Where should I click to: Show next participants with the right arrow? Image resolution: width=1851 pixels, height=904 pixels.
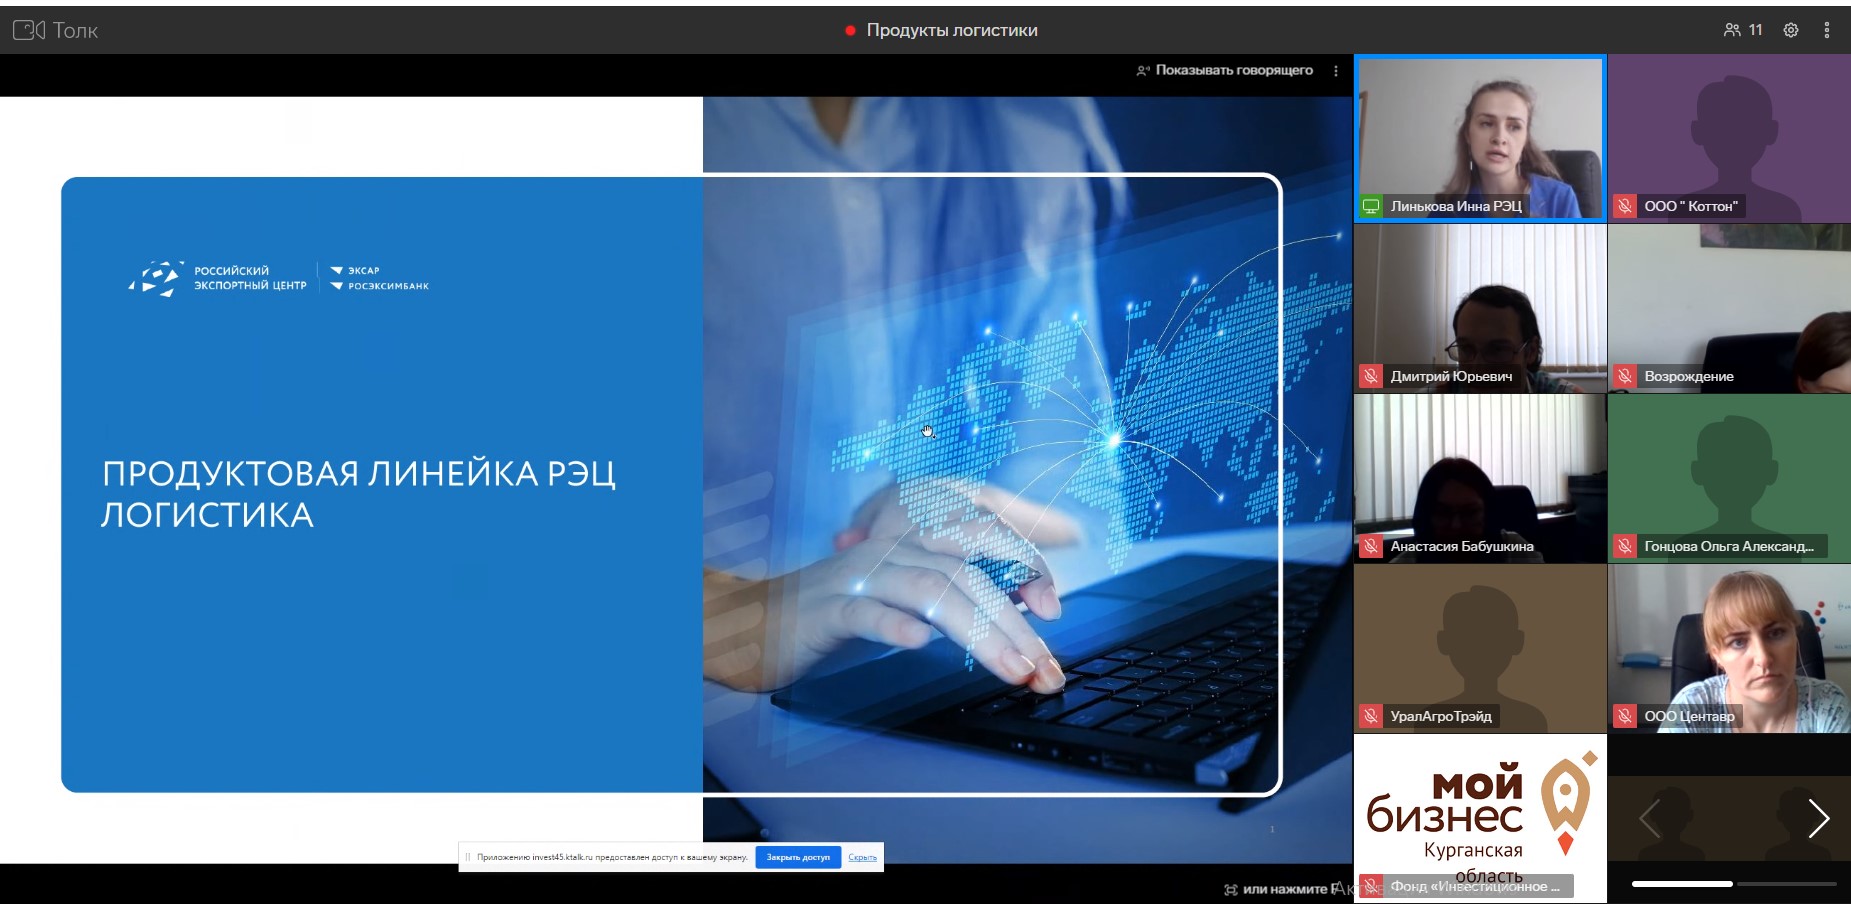(1819, 819)
